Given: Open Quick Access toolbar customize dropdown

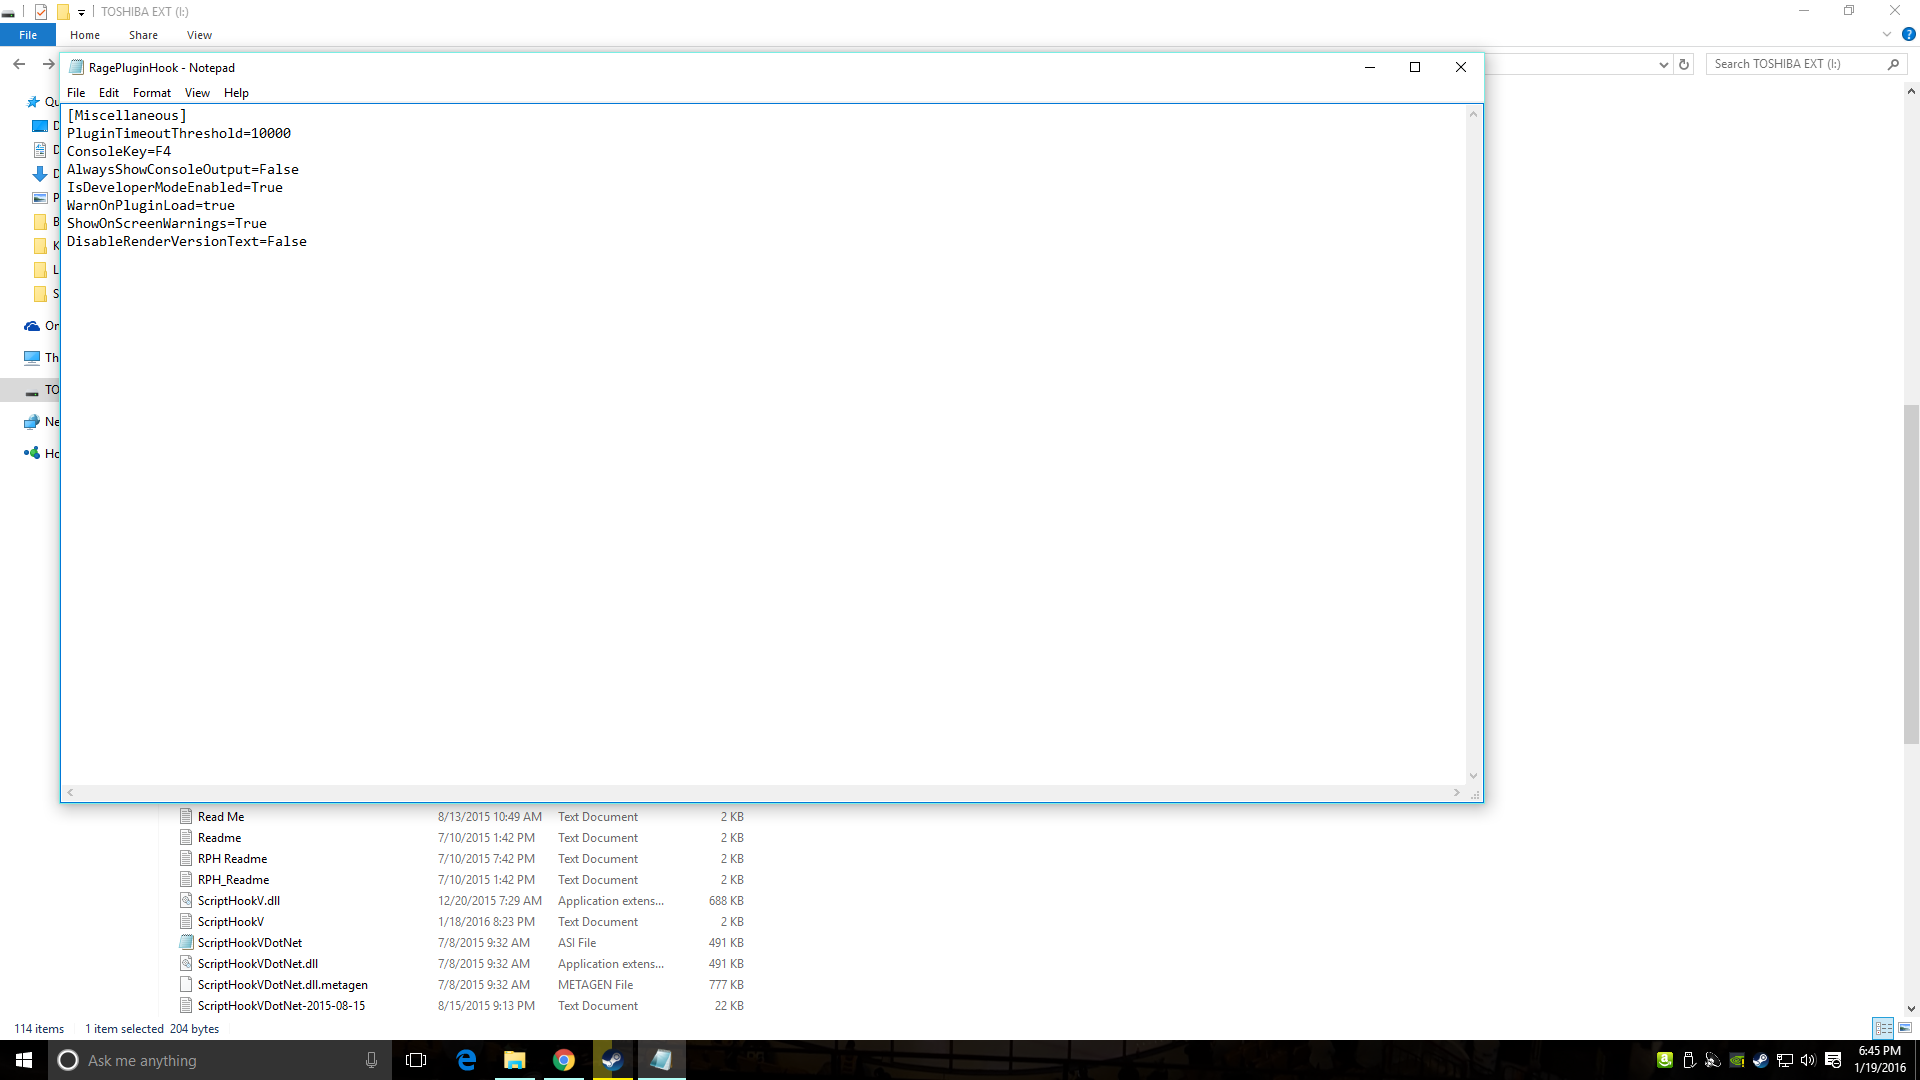Looking at the screenshot, I should 82,12.
